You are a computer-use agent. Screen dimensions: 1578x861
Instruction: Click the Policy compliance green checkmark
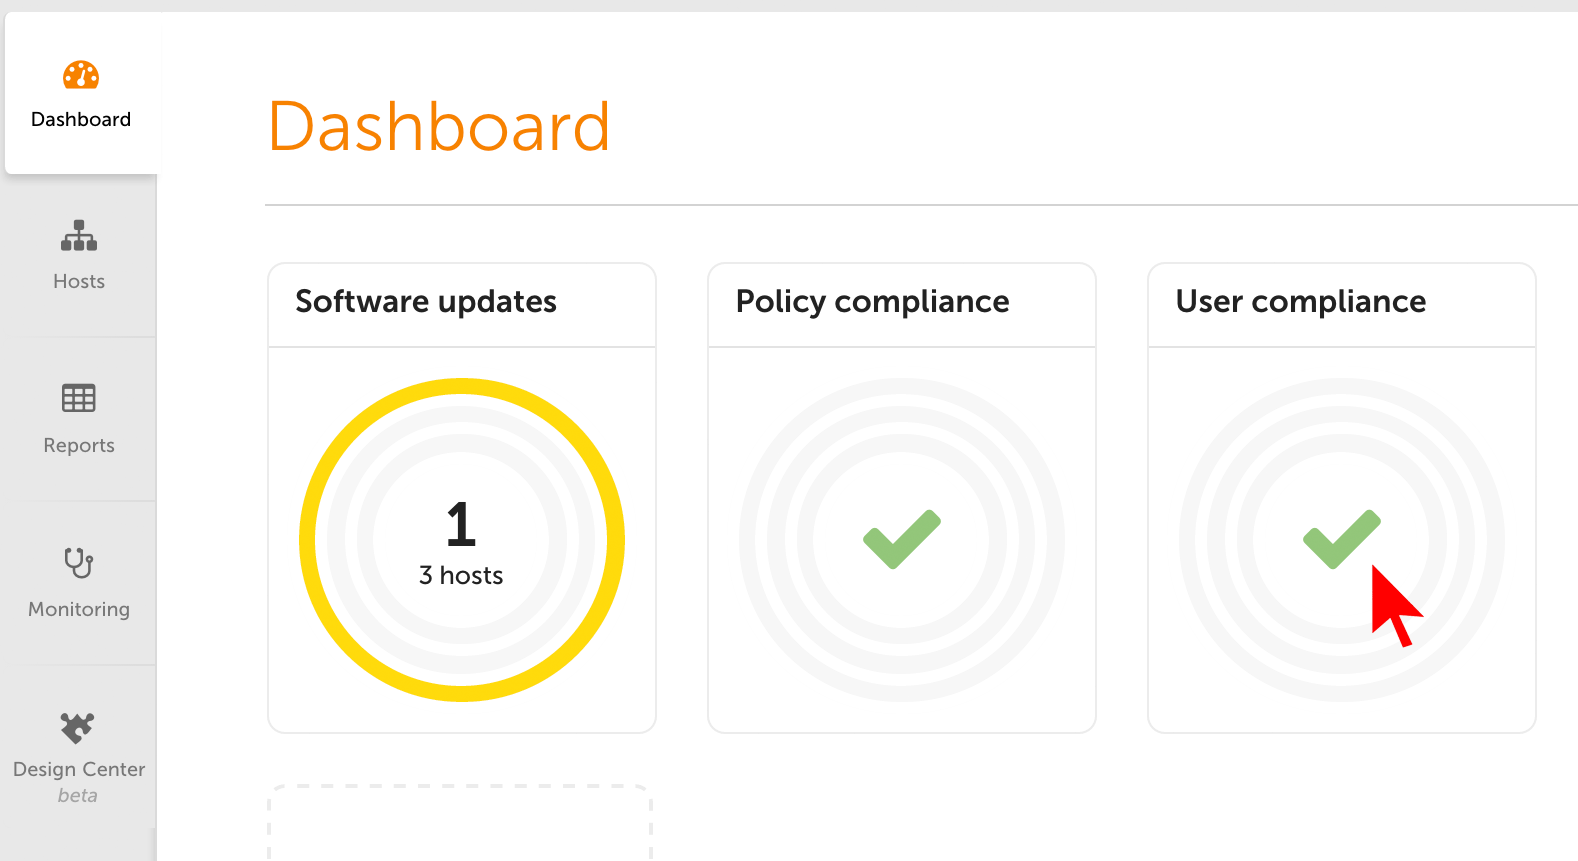pos(901,539)
